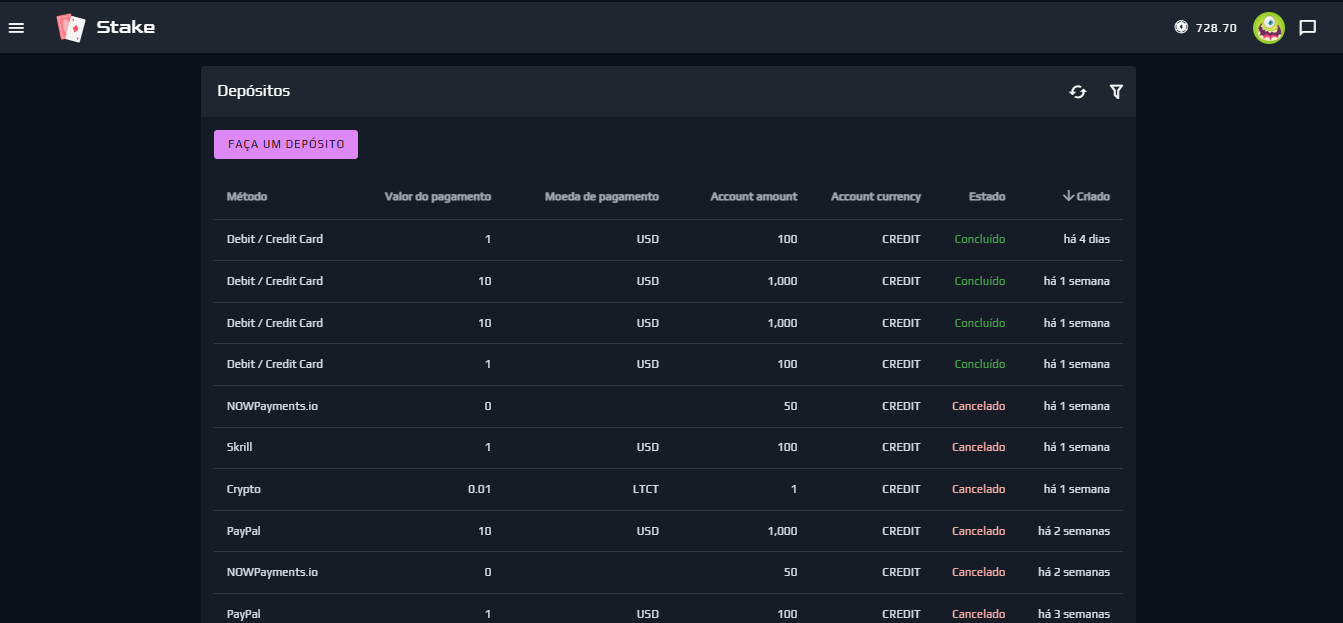Sort by Método column header
The image size is (1343, 623).
(247, 197)
